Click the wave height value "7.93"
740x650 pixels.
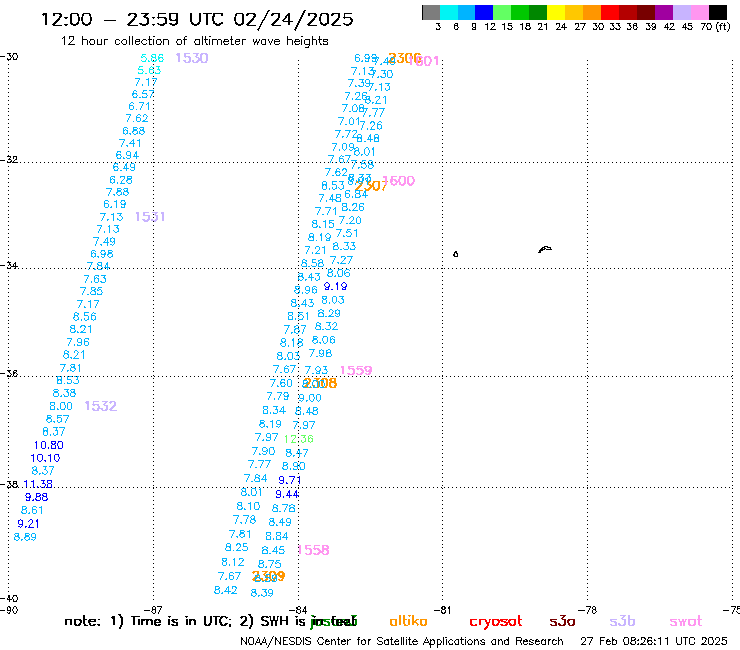tap(316, 371)
